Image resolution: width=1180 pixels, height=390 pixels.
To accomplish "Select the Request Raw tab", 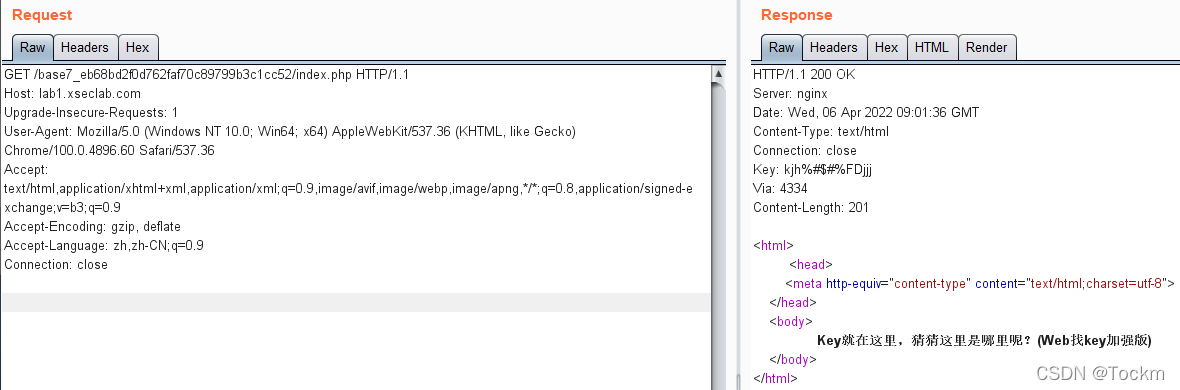I will coord(32,47).
